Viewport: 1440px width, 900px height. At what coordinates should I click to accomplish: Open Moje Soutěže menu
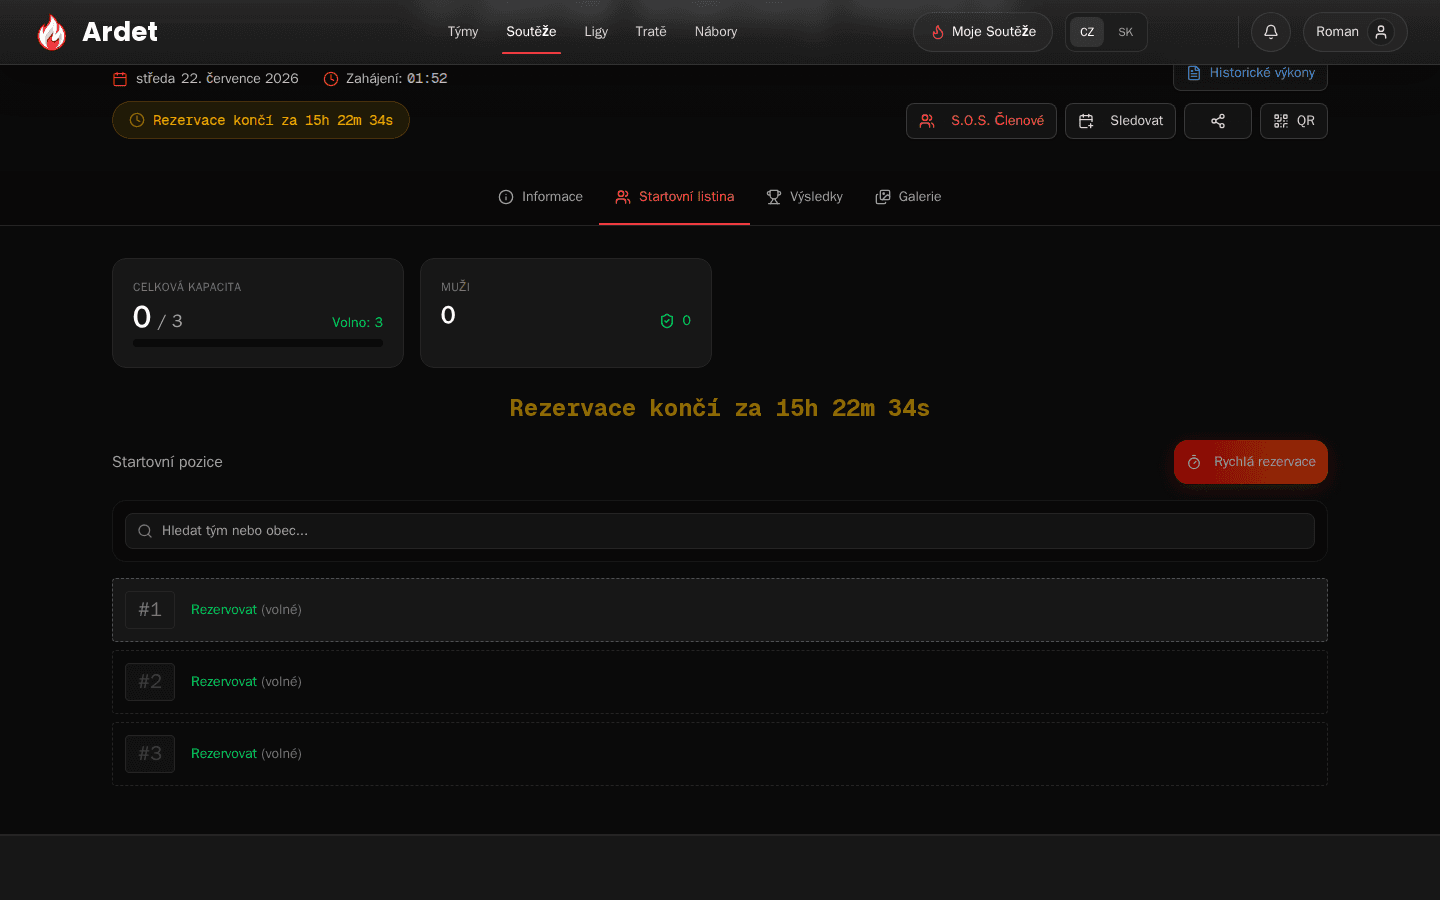coord(983,32)
